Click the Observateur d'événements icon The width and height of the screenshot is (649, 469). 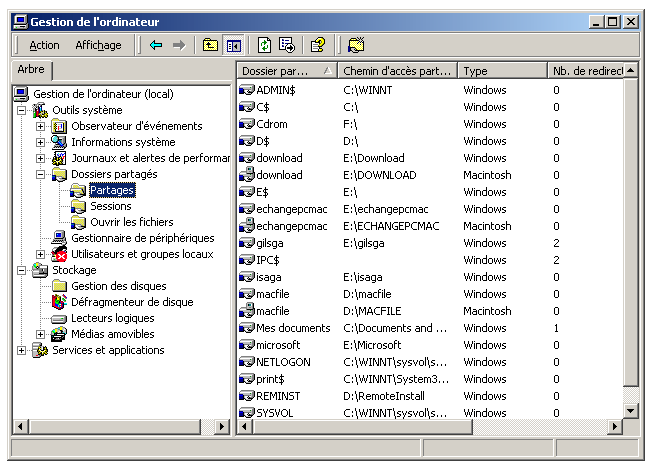click(x=59, y=126)
